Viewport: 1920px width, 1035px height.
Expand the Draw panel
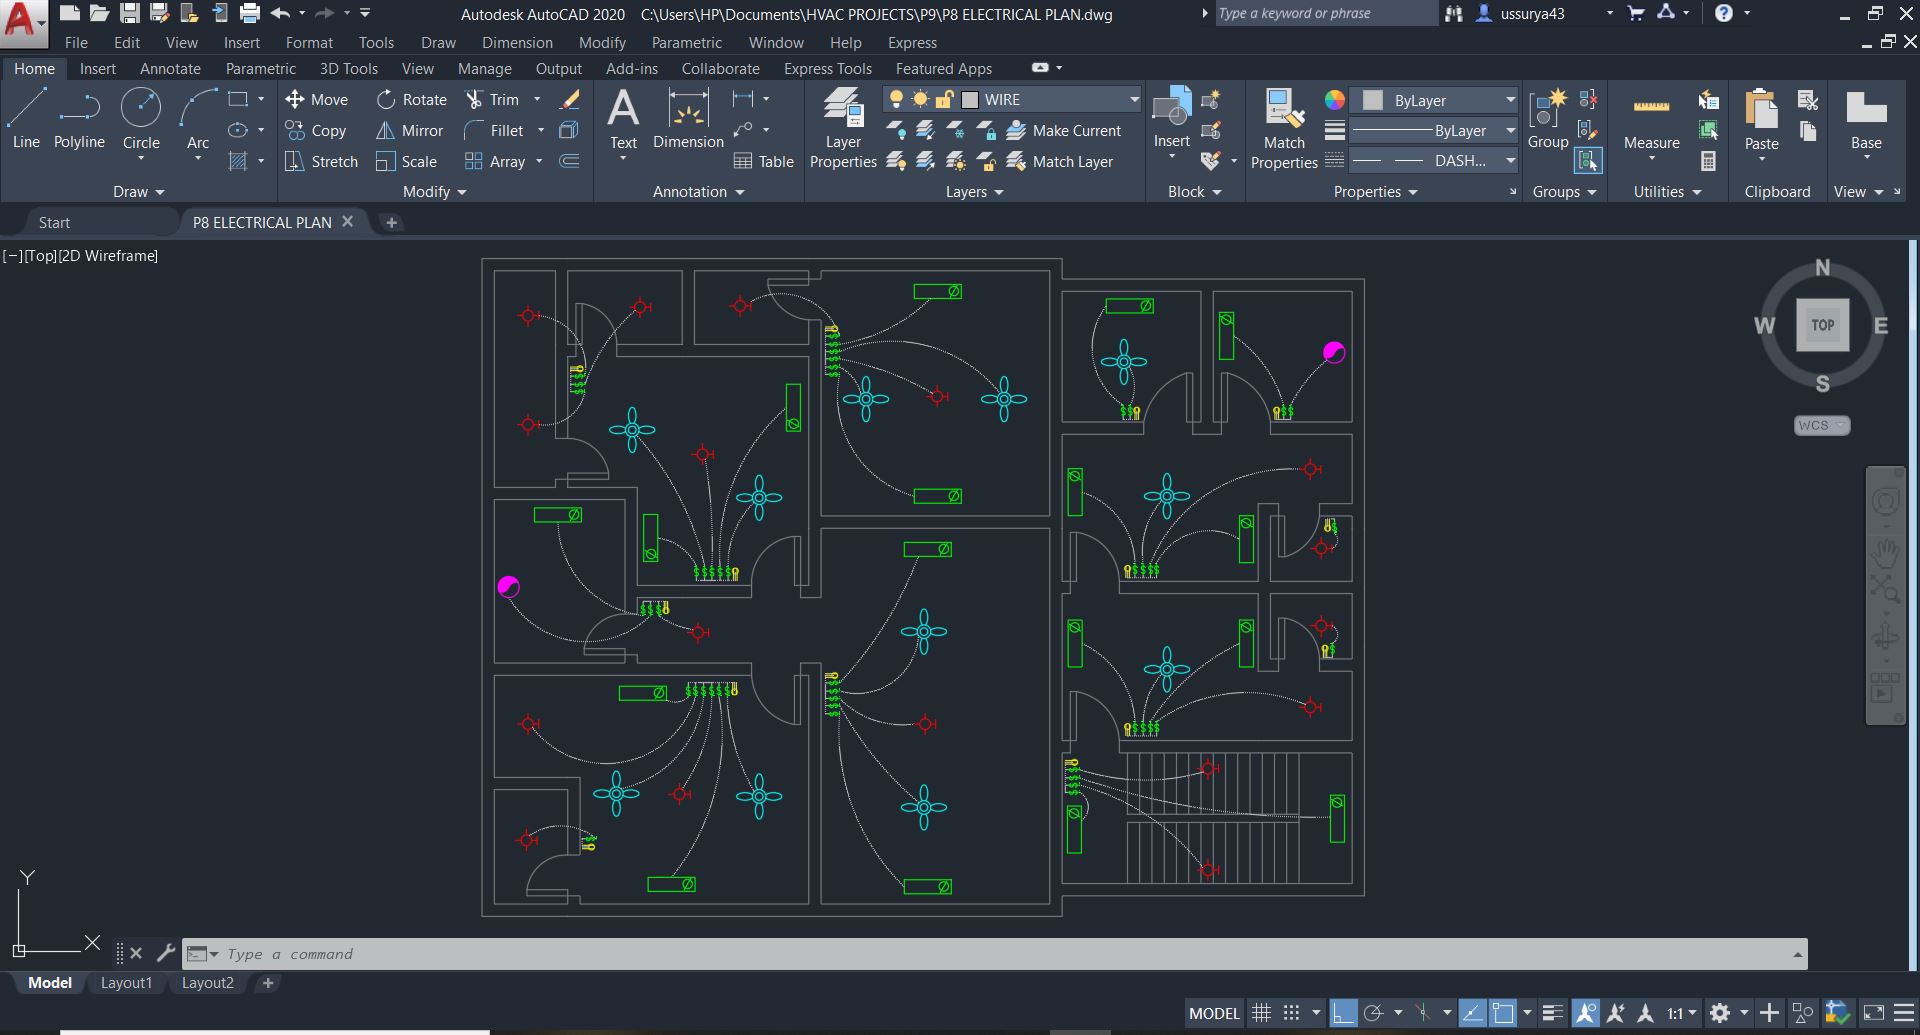[x=138, y=192]
